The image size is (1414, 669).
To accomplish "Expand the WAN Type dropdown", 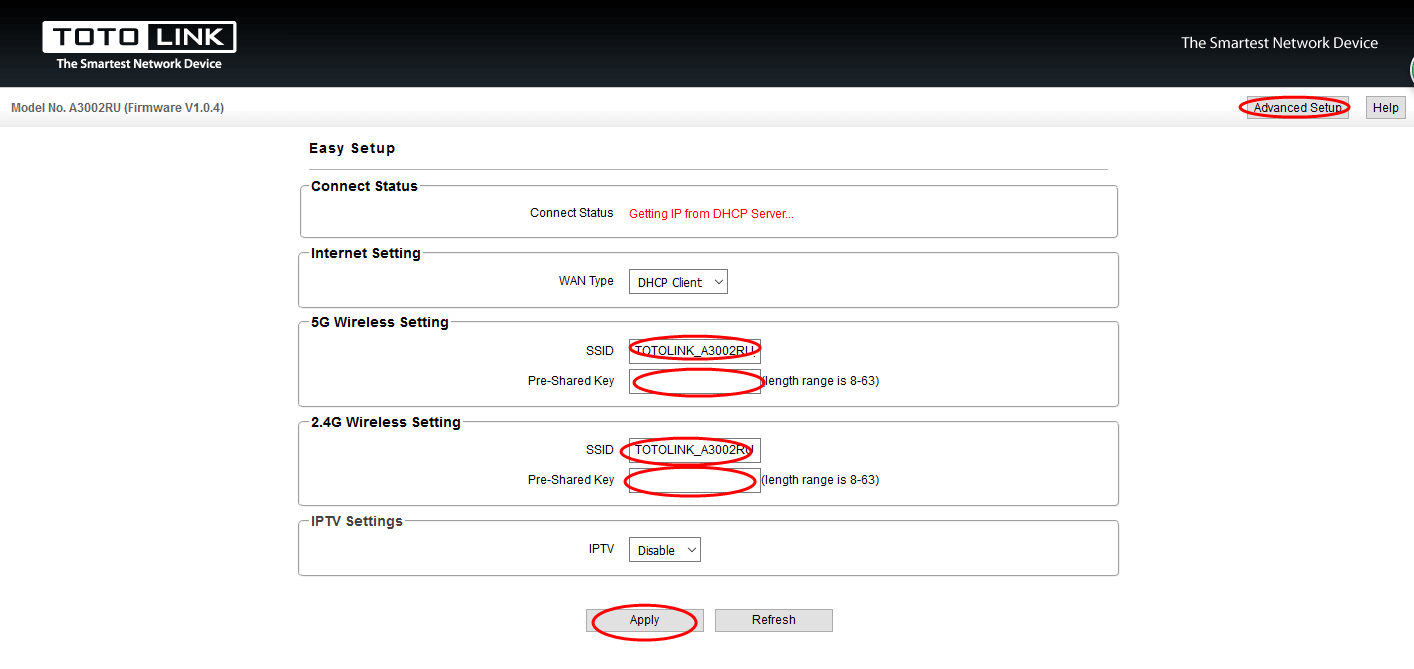I will [x=678, y=282].
